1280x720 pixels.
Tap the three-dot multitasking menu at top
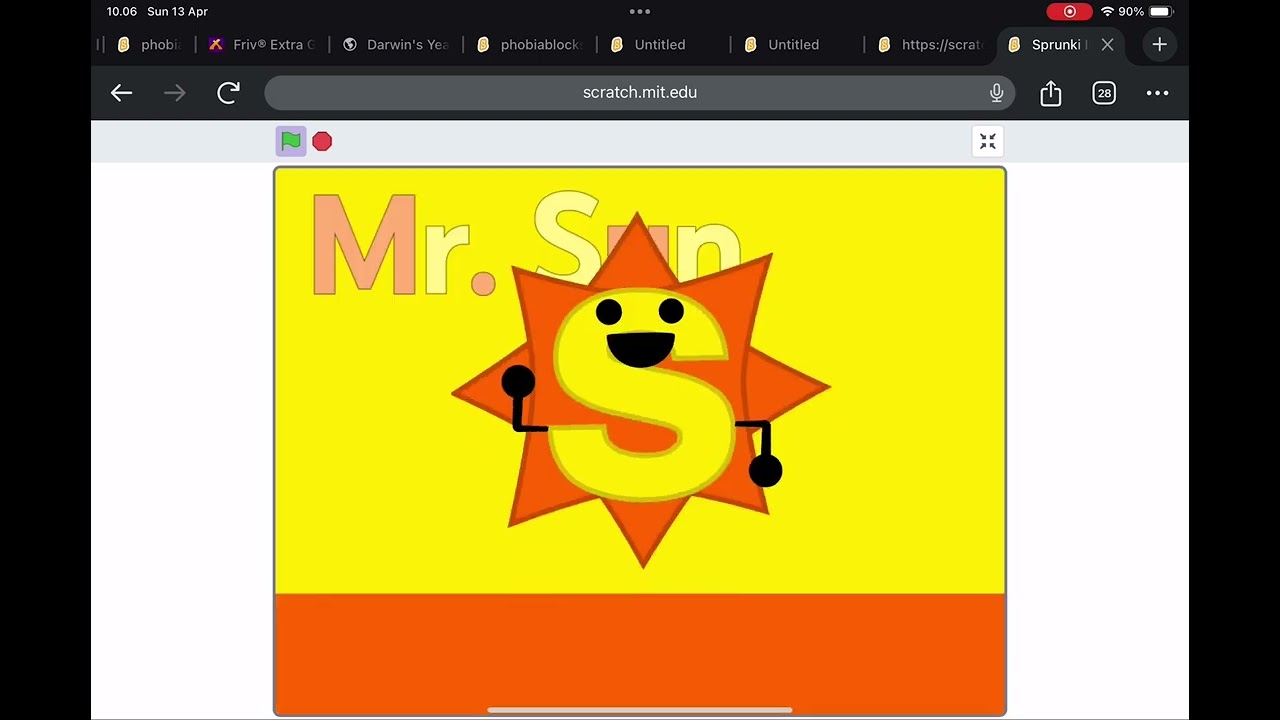(640, 12)
